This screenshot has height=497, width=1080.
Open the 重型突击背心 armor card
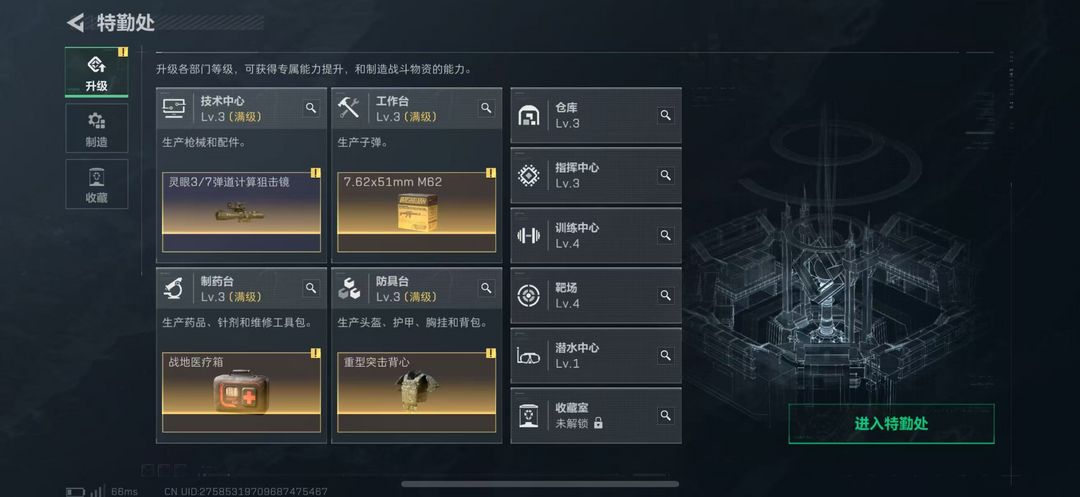tap(417, 392)
